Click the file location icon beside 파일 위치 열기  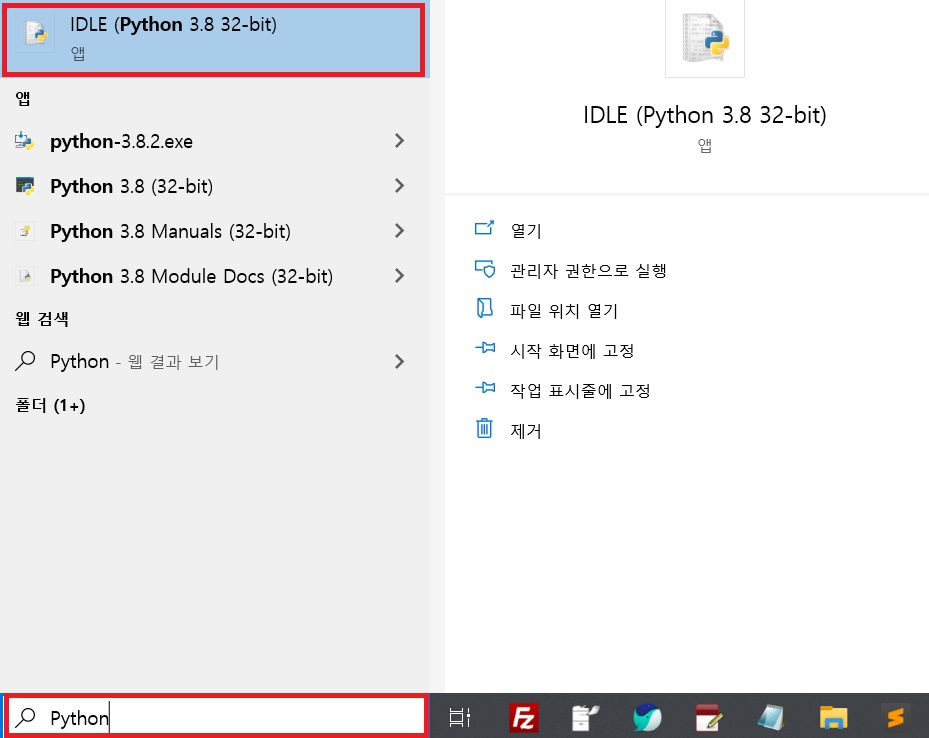(x=485, y=308)
